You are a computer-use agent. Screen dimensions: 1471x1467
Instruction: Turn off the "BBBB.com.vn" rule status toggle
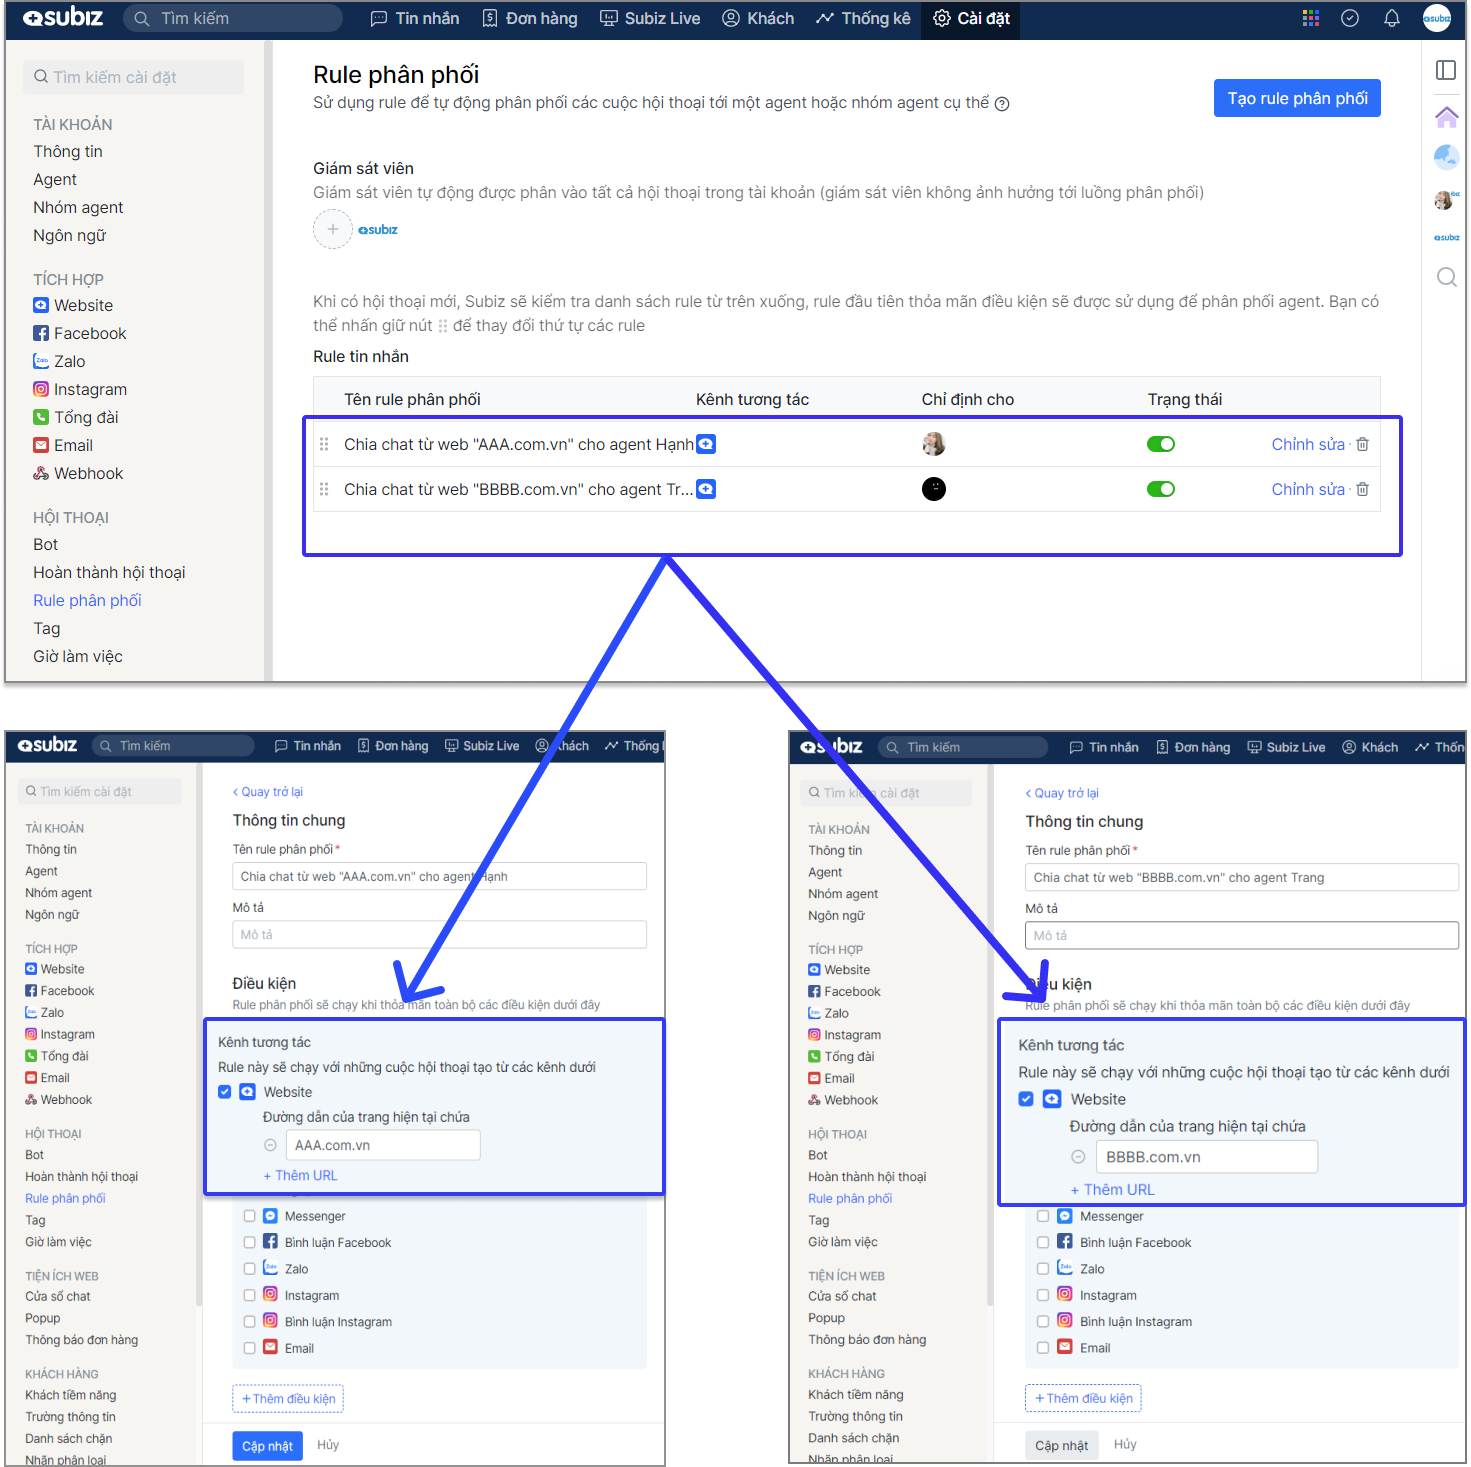pyautogui.click(x=1160, y=489)
